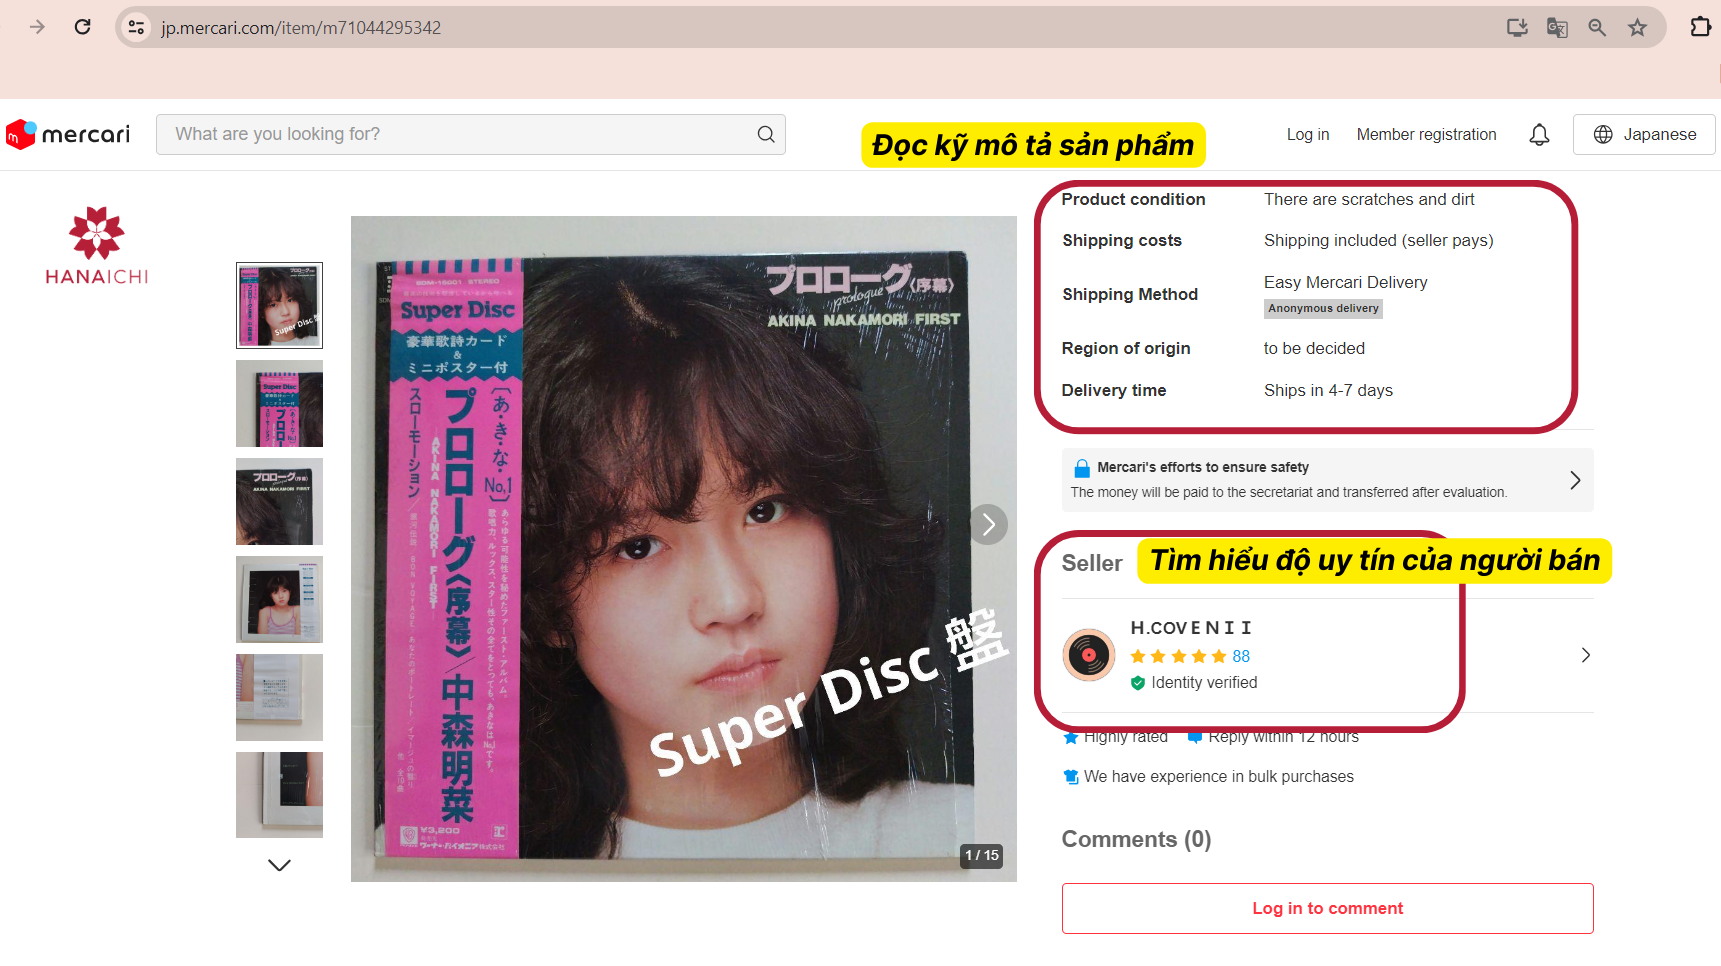The height and width of the screenshot is (966, 1721).
Task: Focus the 'What are you looking for?' search box
Action: (470, 134)
